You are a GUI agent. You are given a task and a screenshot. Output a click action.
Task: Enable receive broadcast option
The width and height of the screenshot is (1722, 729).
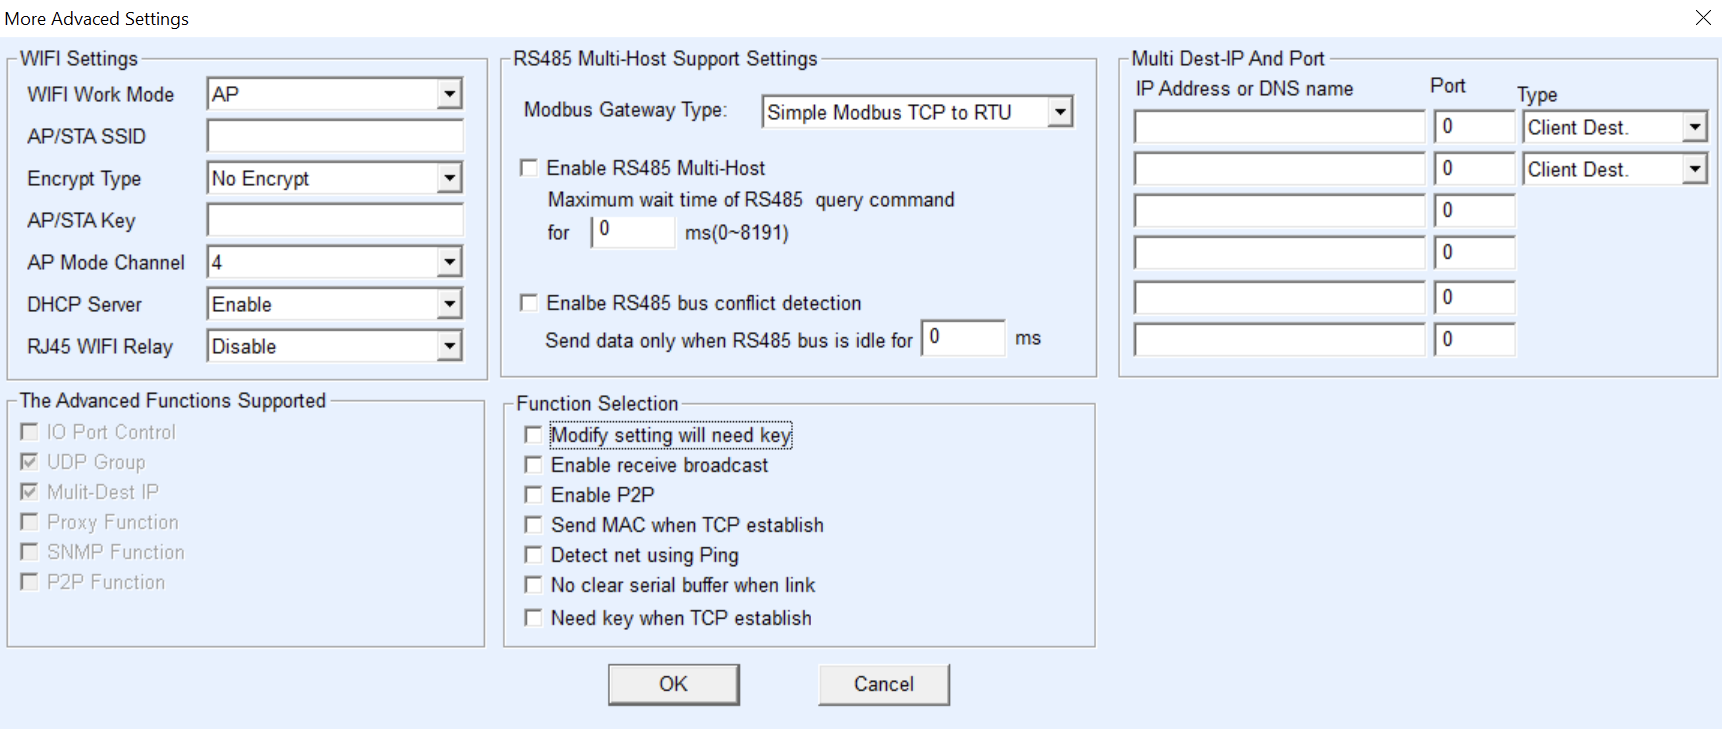(533, 465)
